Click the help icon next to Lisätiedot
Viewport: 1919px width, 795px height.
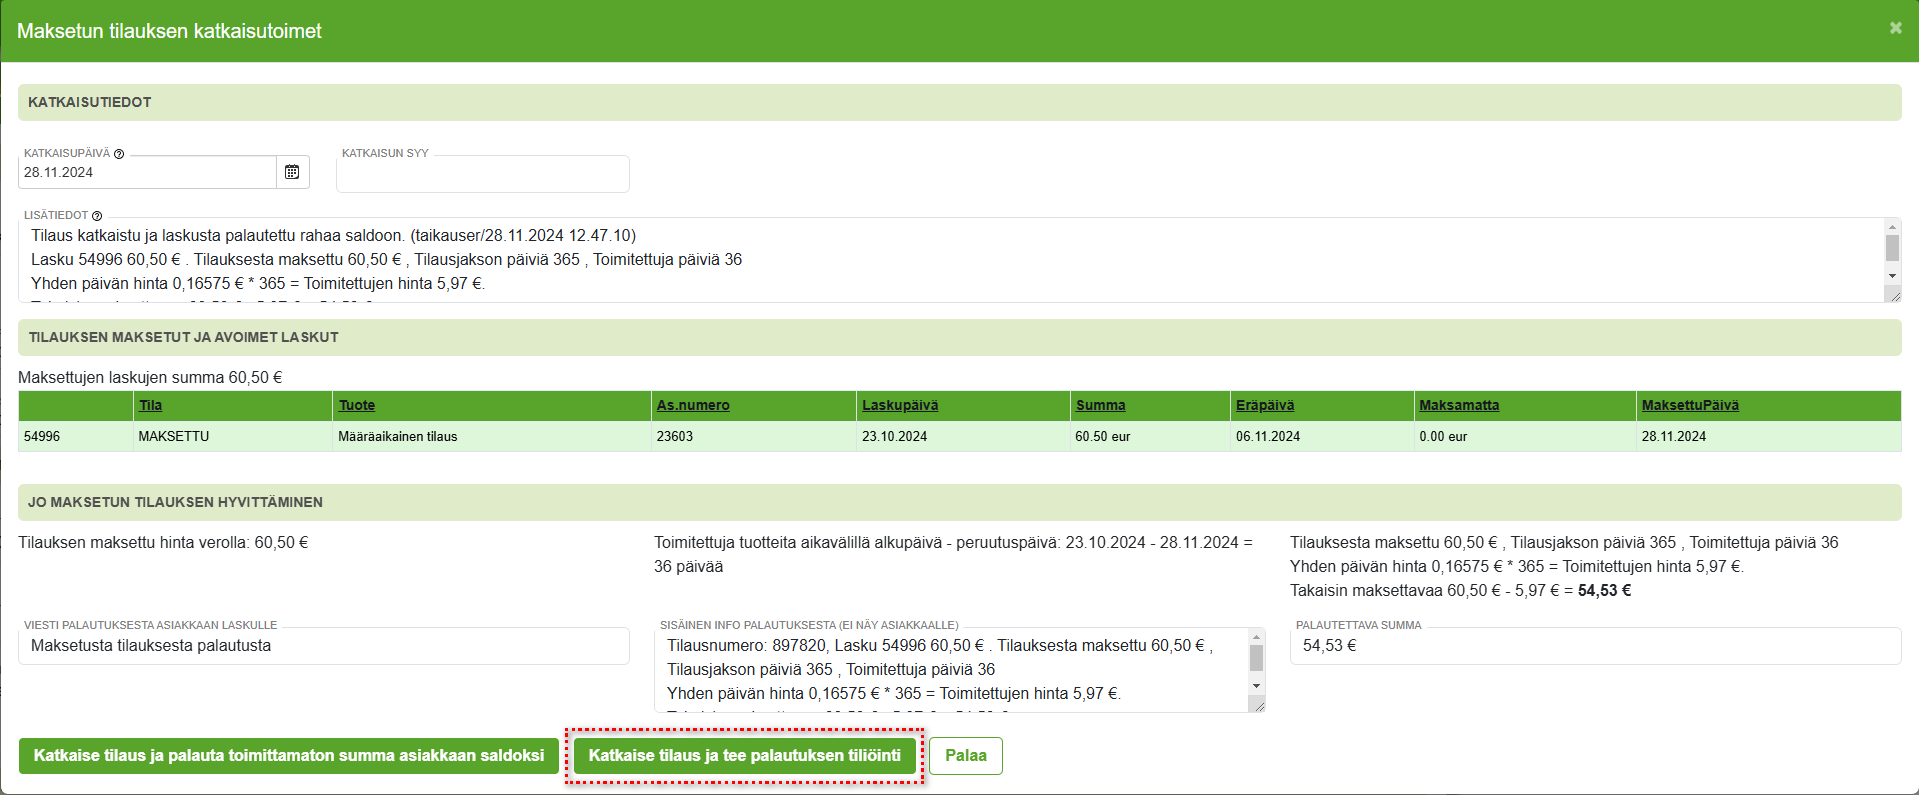point(97,216)
